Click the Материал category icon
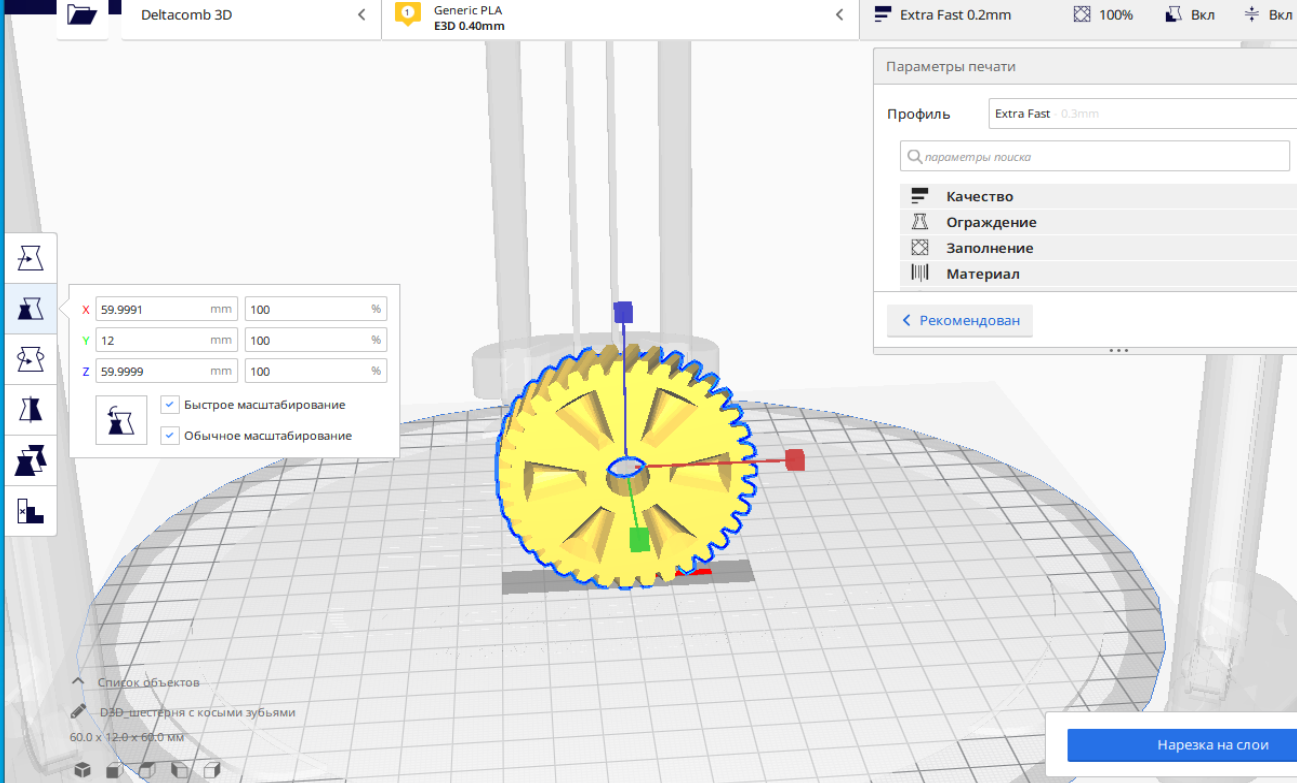Viewport: 1297px width, 783px height. pyautogui.click(x=920, y=273)
